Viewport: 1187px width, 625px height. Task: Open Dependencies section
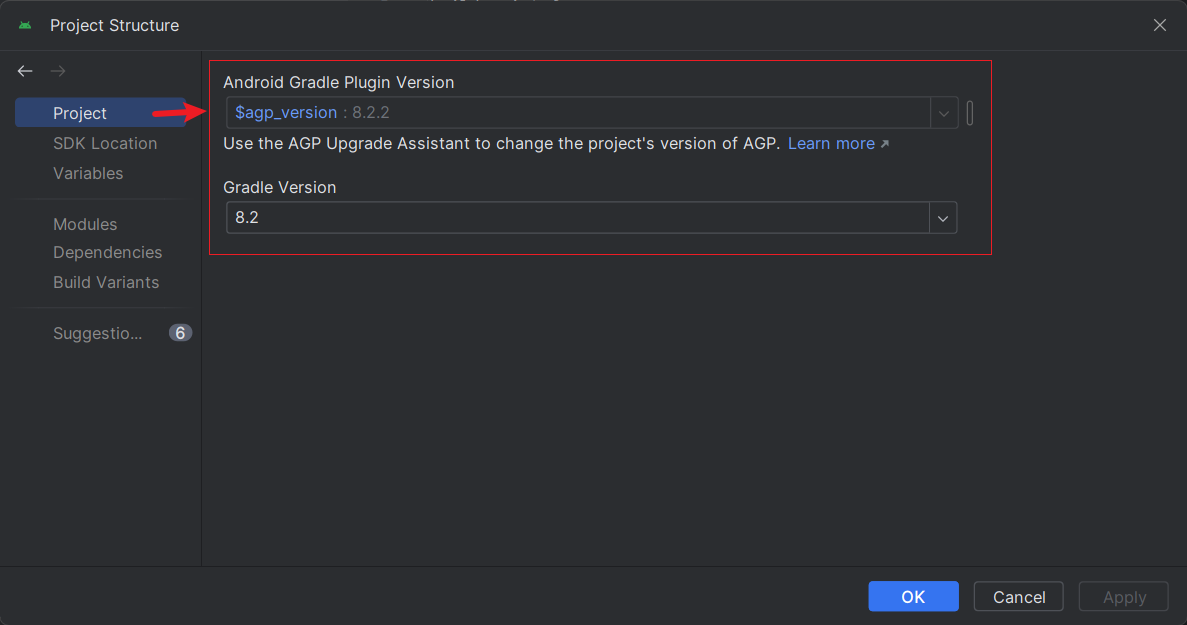pos(107,252)
